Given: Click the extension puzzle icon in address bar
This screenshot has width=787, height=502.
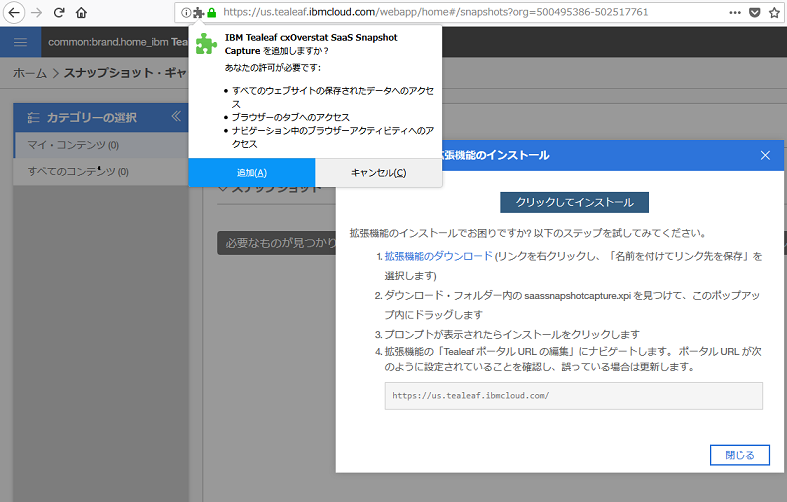Looking at the screenshot, I should point(199,13).
